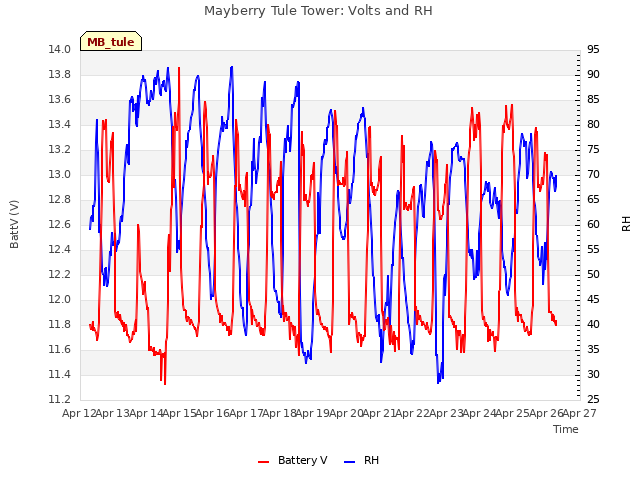Click the RH right axis label
The width and height of the screenshot is (640, 480).
tap(626, 224)
